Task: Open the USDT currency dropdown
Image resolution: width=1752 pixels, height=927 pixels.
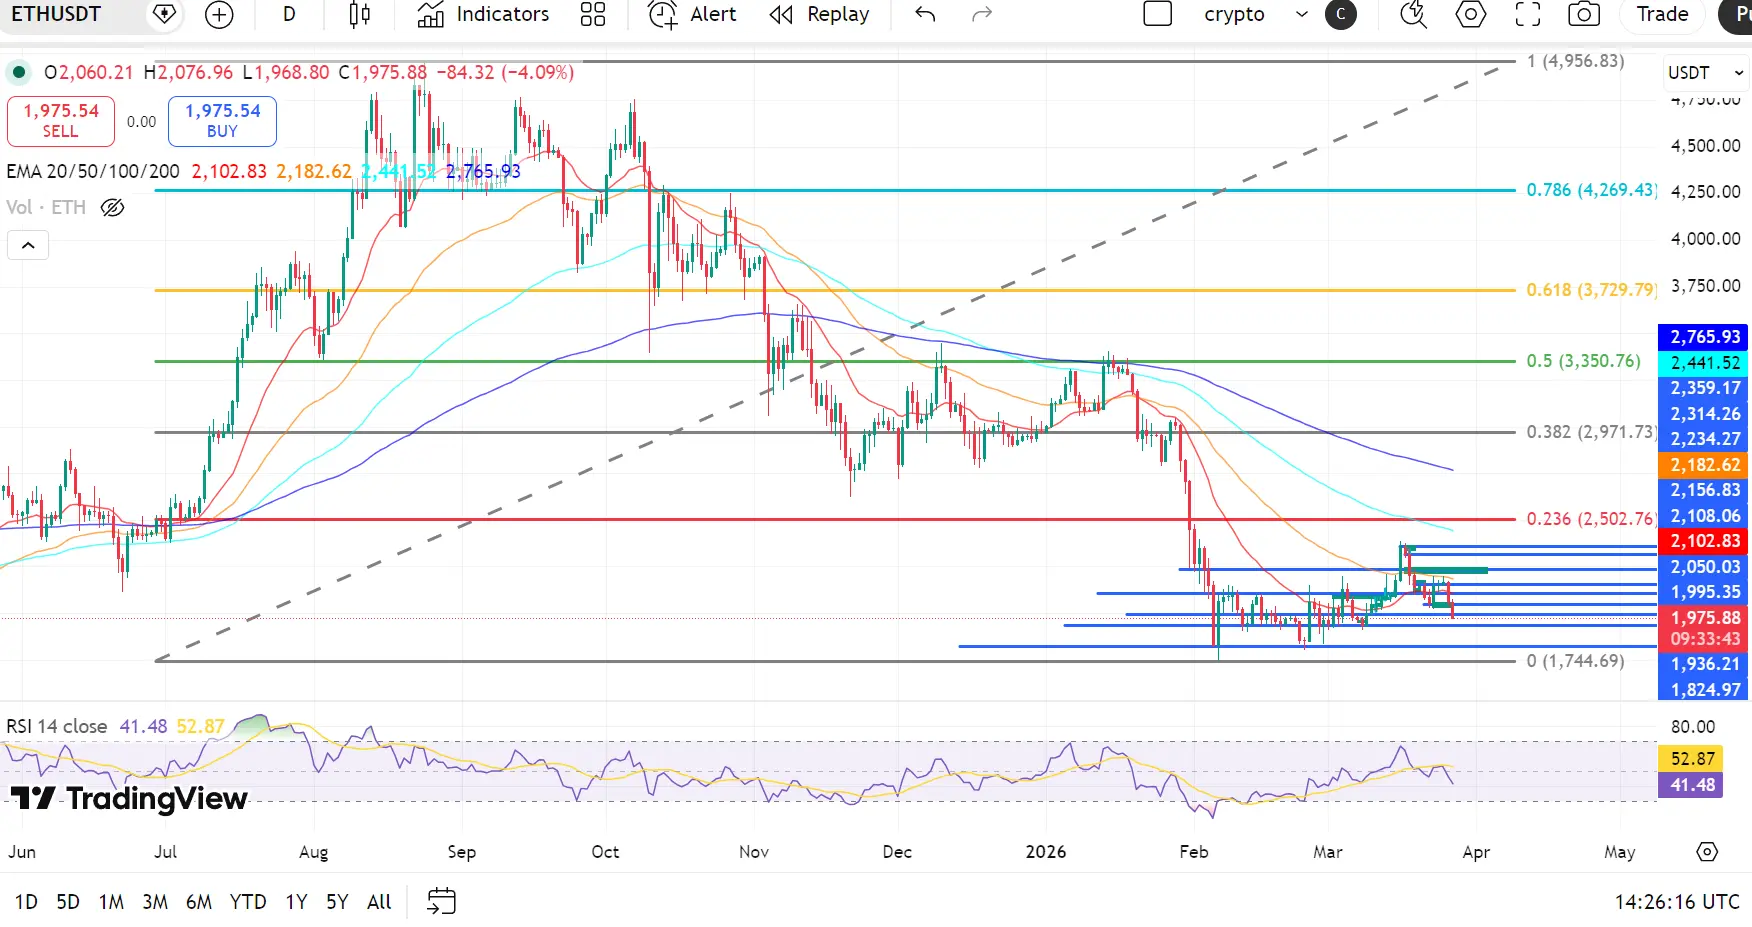Action: [1705, 73]
